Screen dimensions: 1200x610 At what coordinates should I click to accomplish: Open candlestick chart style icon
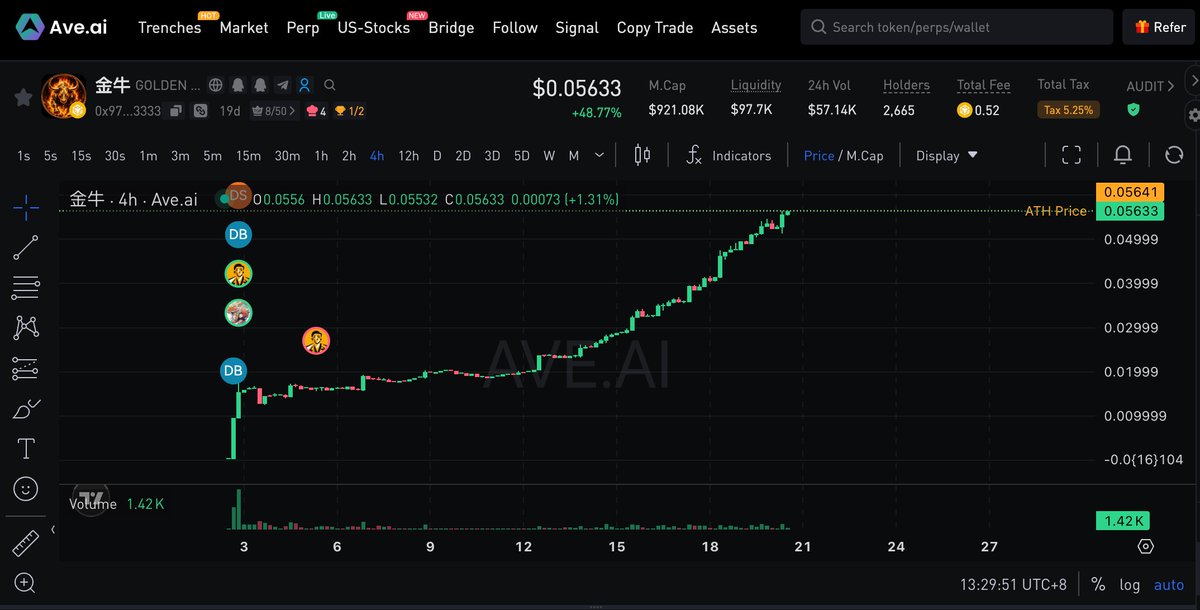[642, 155]
